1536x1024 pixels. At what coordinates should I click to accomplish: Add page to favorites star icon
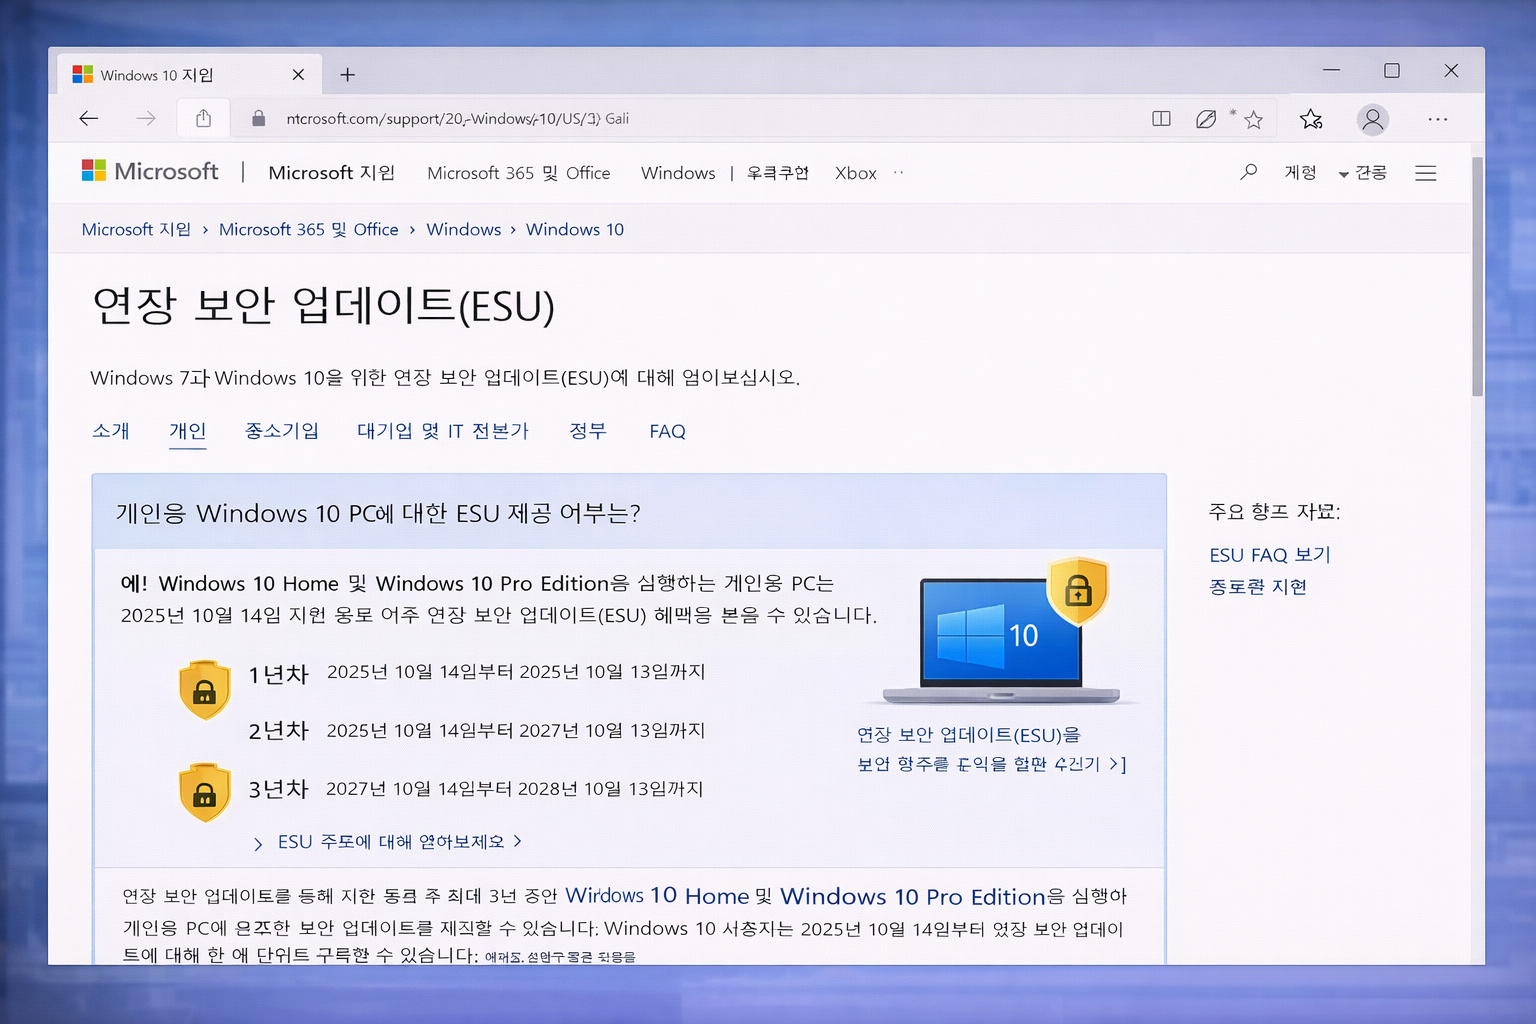tap(1253, 120)
